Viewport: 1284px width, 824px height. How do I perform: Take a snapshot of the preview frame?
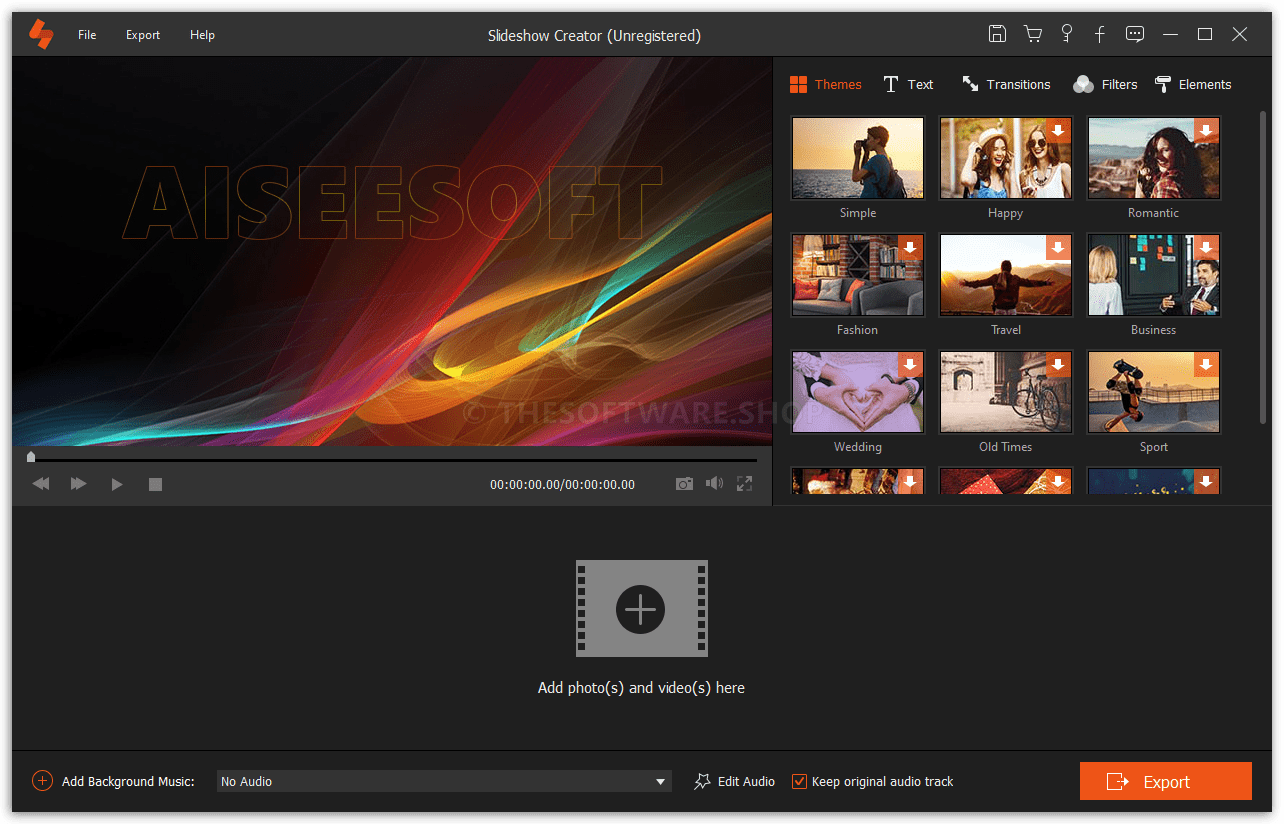pyautogui.click(x=684, y=483)
